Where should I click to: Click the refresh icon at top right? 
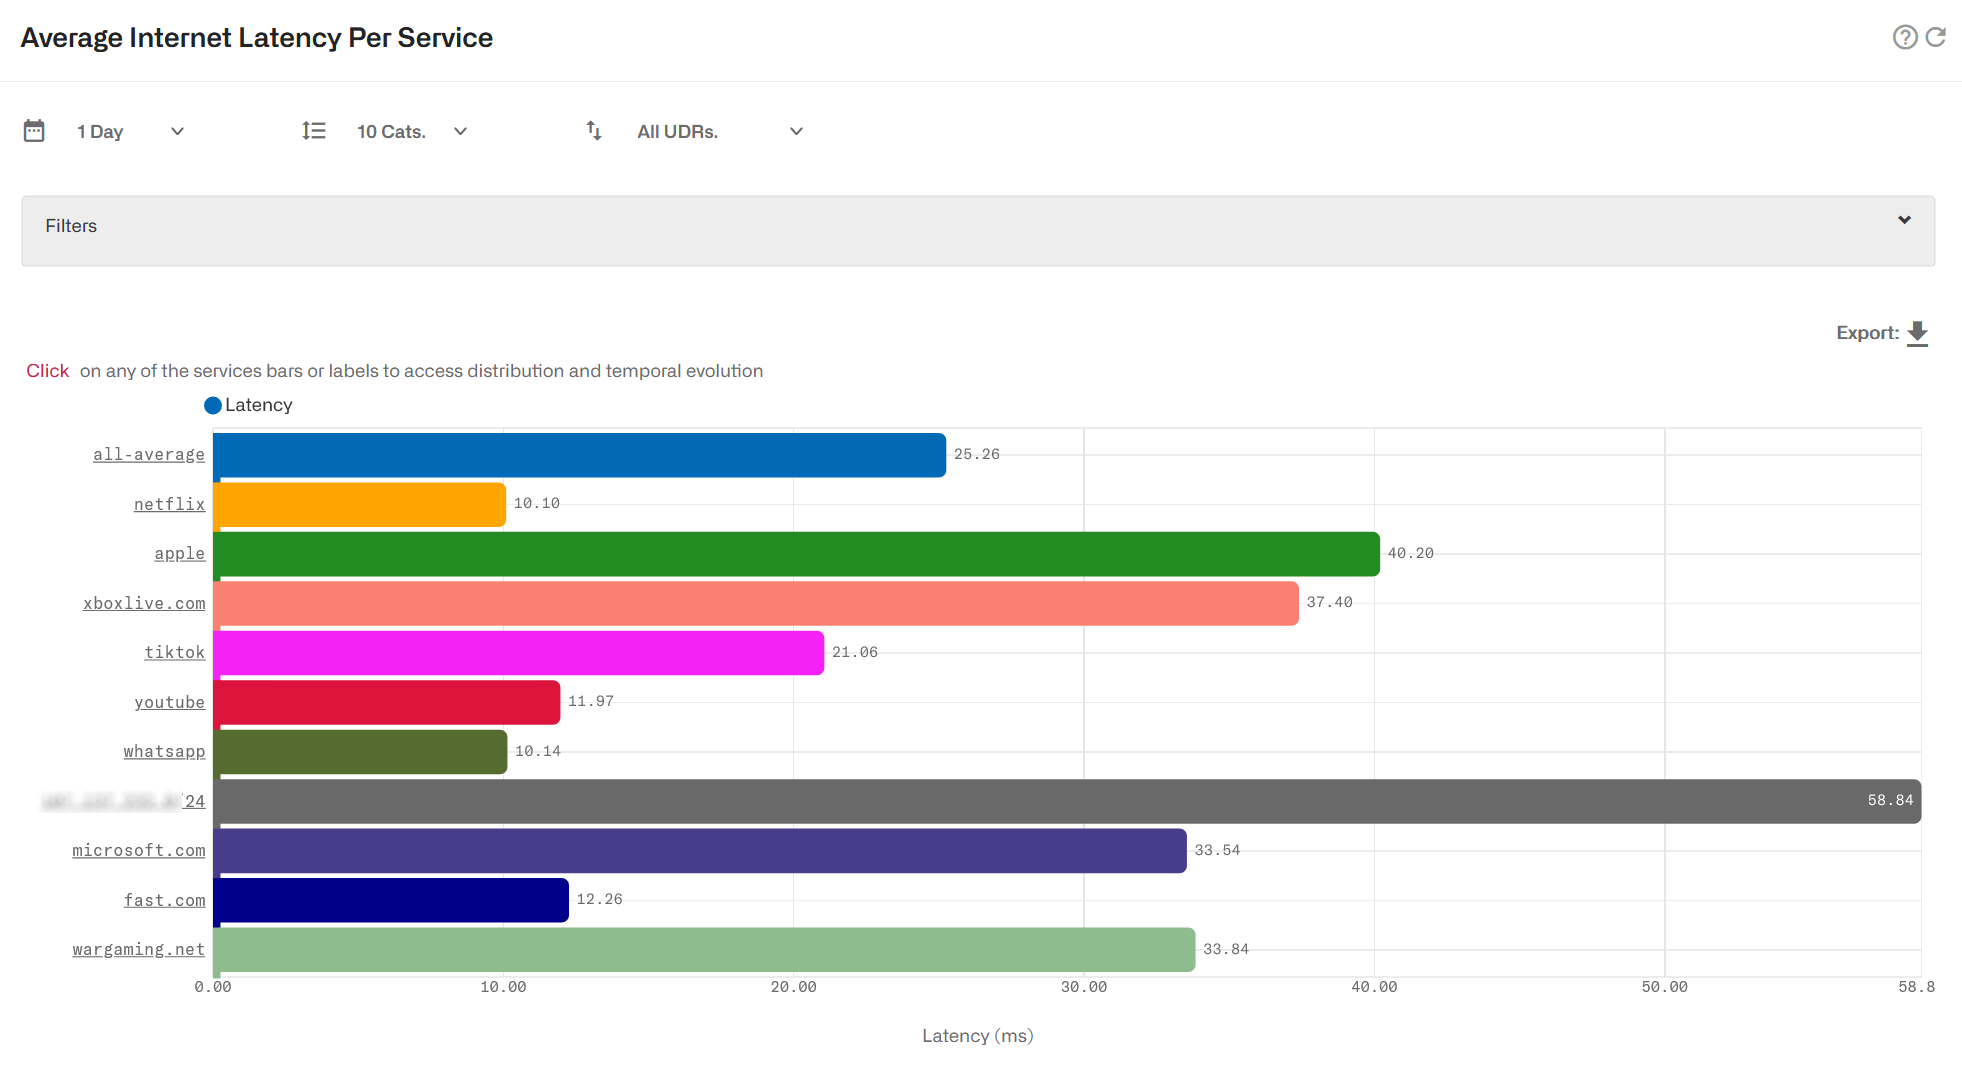coord(1936,37)
